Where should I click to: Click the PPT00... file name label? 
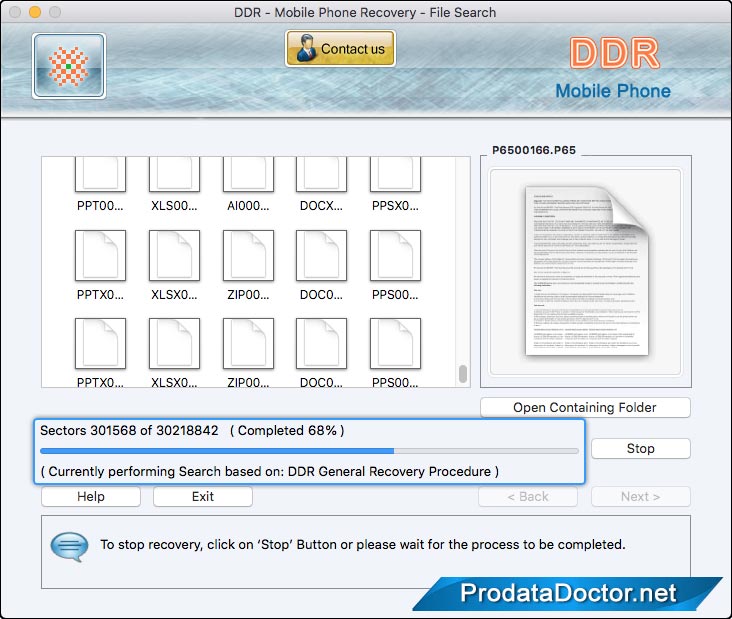click(x=100, y=206)
